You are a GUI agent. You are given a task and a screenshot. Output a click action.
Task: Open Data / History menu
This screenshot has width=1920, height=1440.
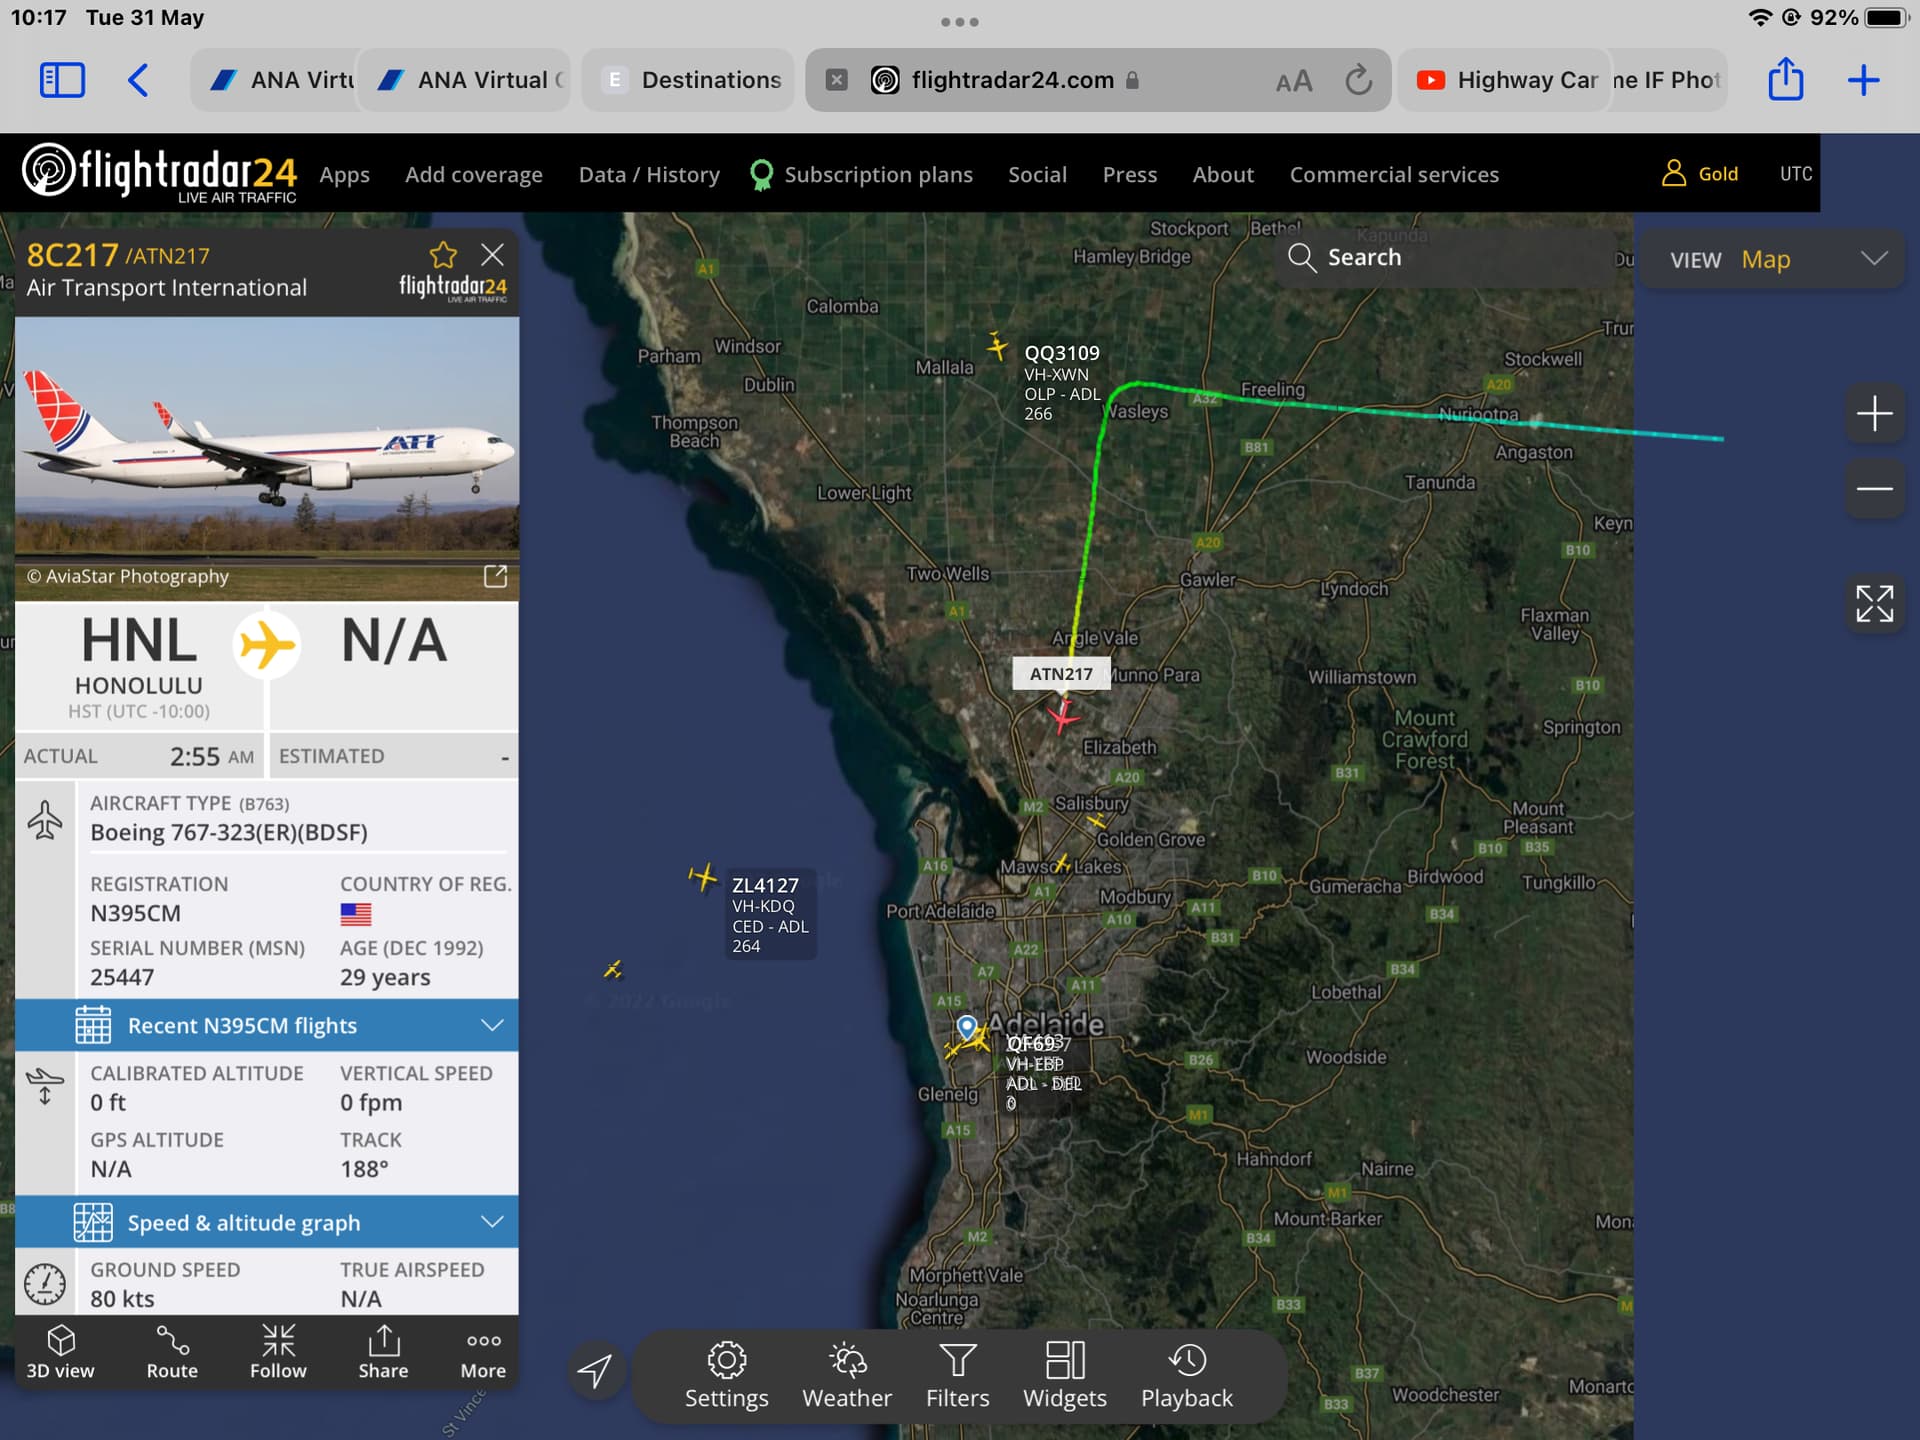(x=649, y=175)
